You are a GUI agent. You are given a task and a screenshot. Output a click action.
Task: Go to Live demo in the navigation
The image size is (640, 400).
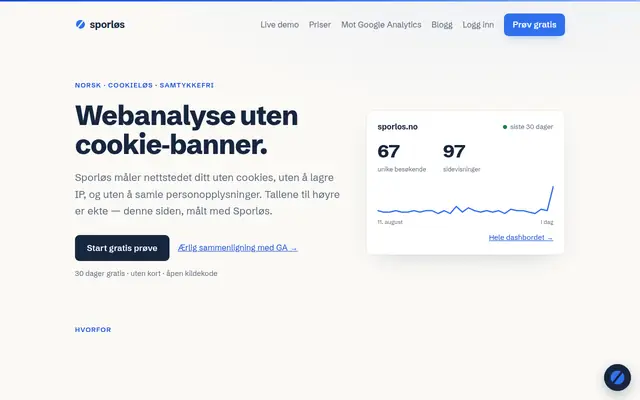[x=280, y=24]
